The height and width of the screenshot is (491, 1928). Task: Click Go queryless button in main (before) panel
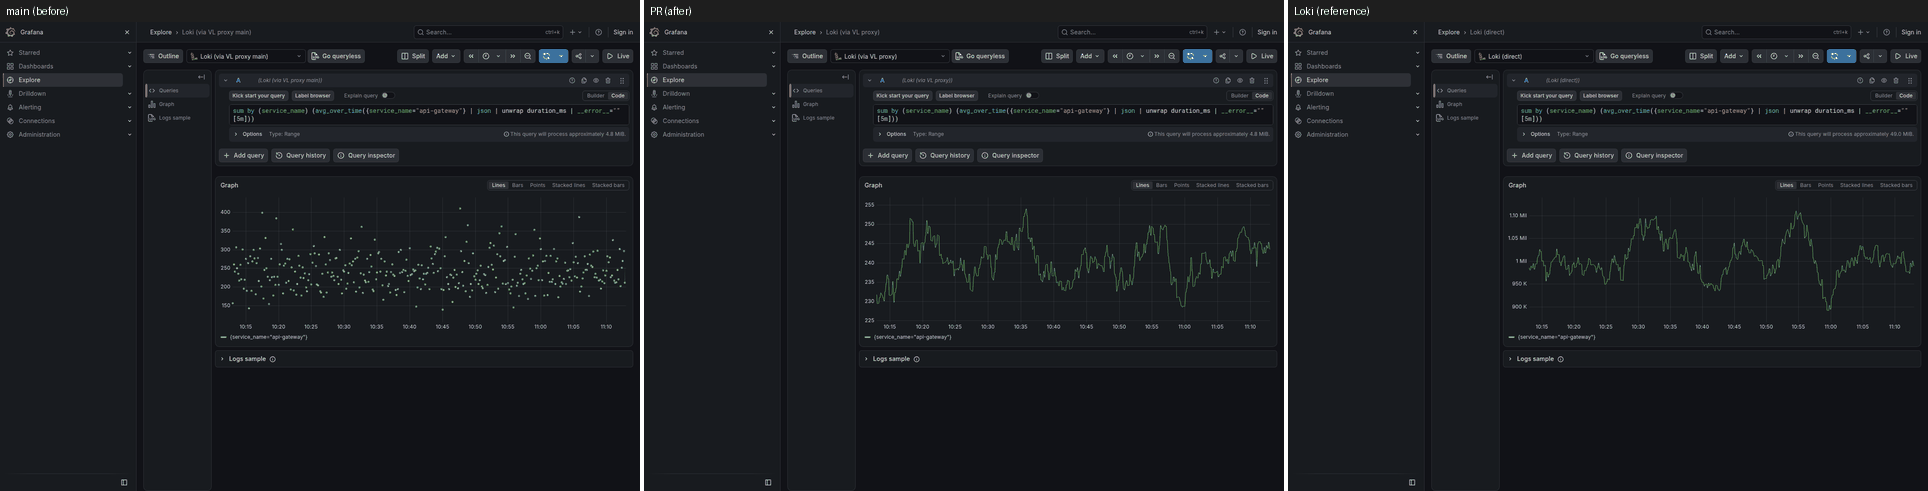click(x=337, y=56)
